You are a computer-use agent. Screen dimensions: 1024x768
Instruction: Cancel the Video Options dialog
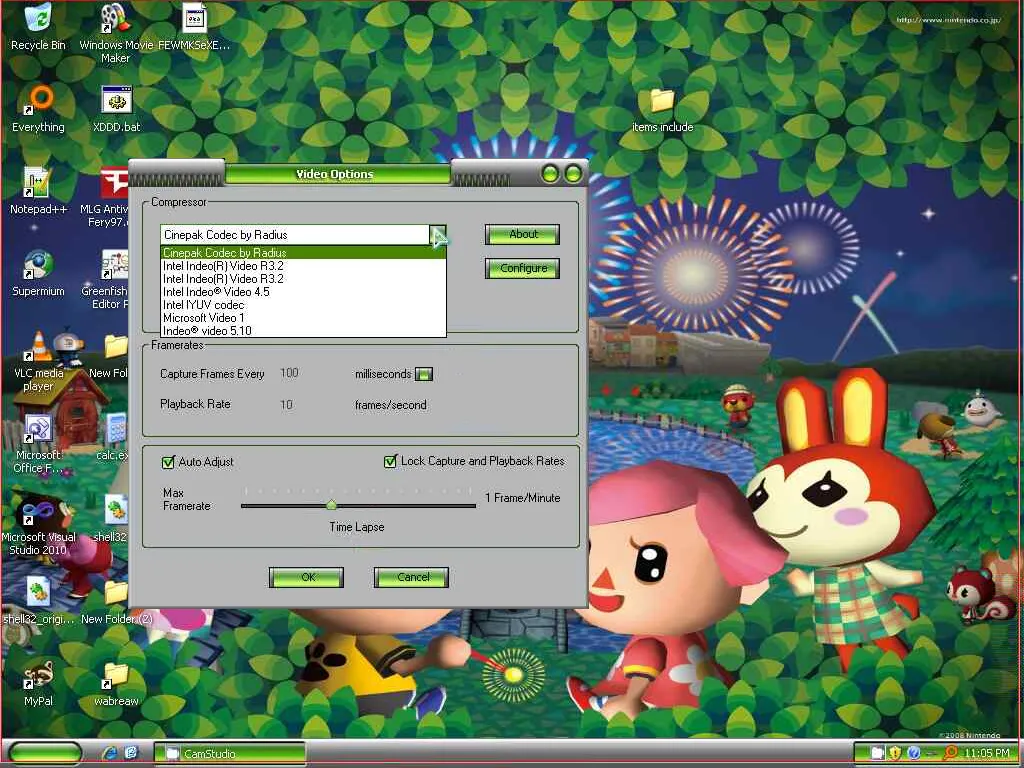[411, 577]
